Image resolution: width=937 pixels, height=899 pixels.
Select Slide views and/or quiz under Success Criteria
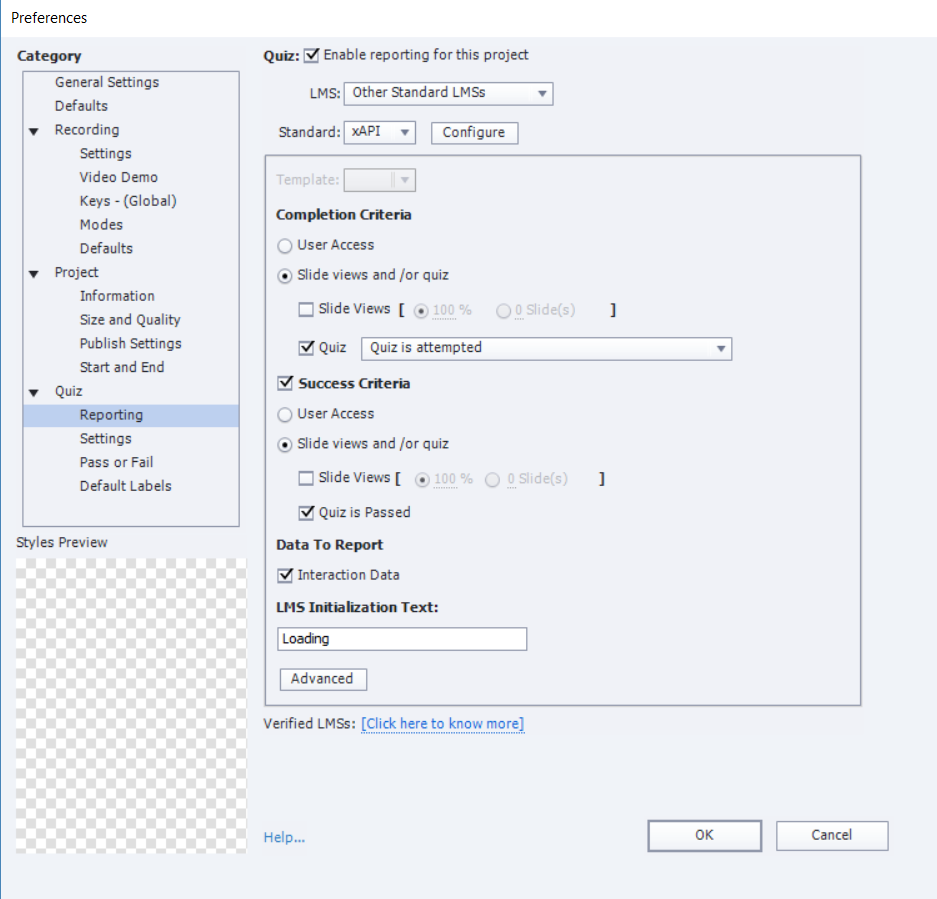[x=285, y=444]
